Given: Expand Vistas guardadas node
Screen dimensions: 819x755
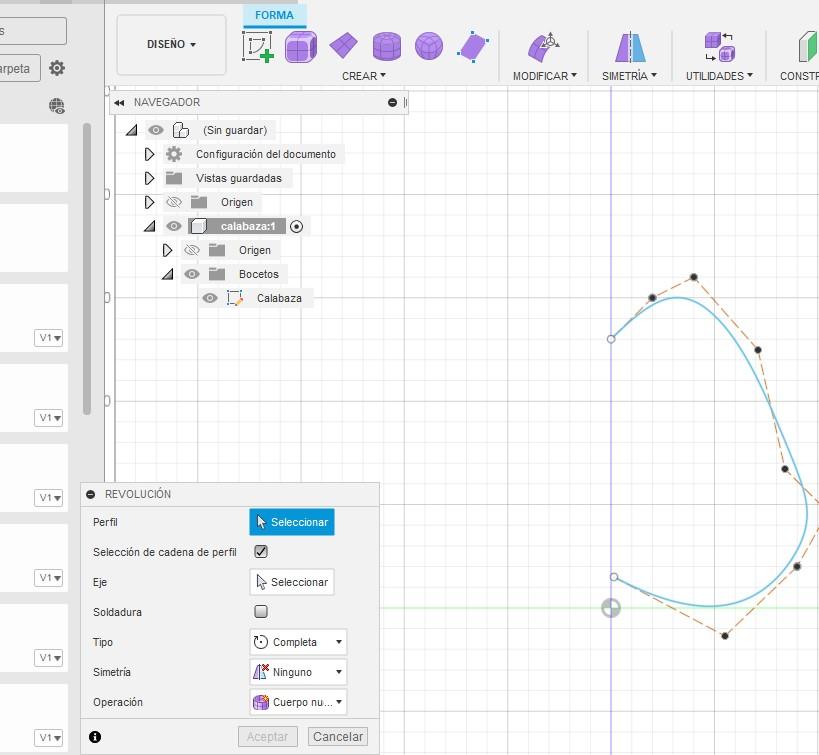Looking at the screenshot, I should [x=149, y=178].
